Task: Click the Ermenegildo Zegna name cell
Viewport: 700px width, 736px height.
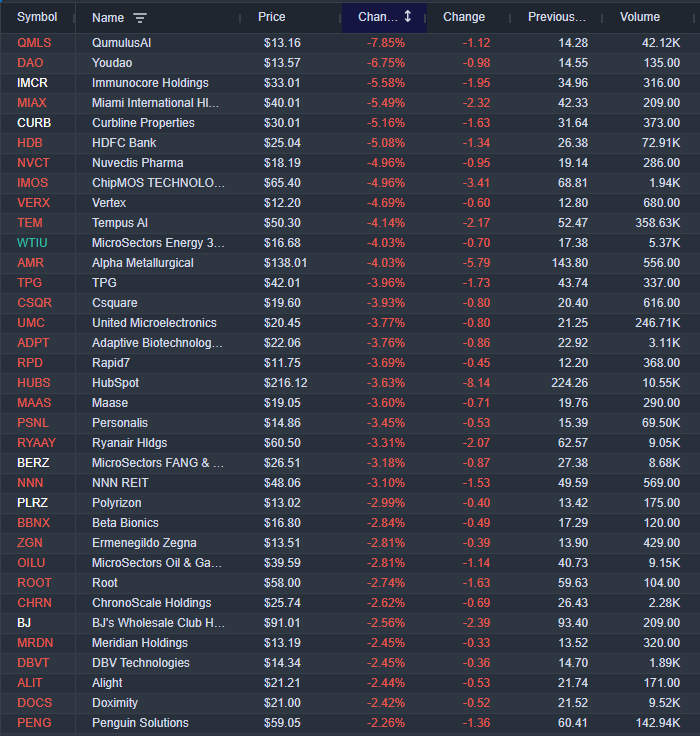Action: tap(144, 543)
